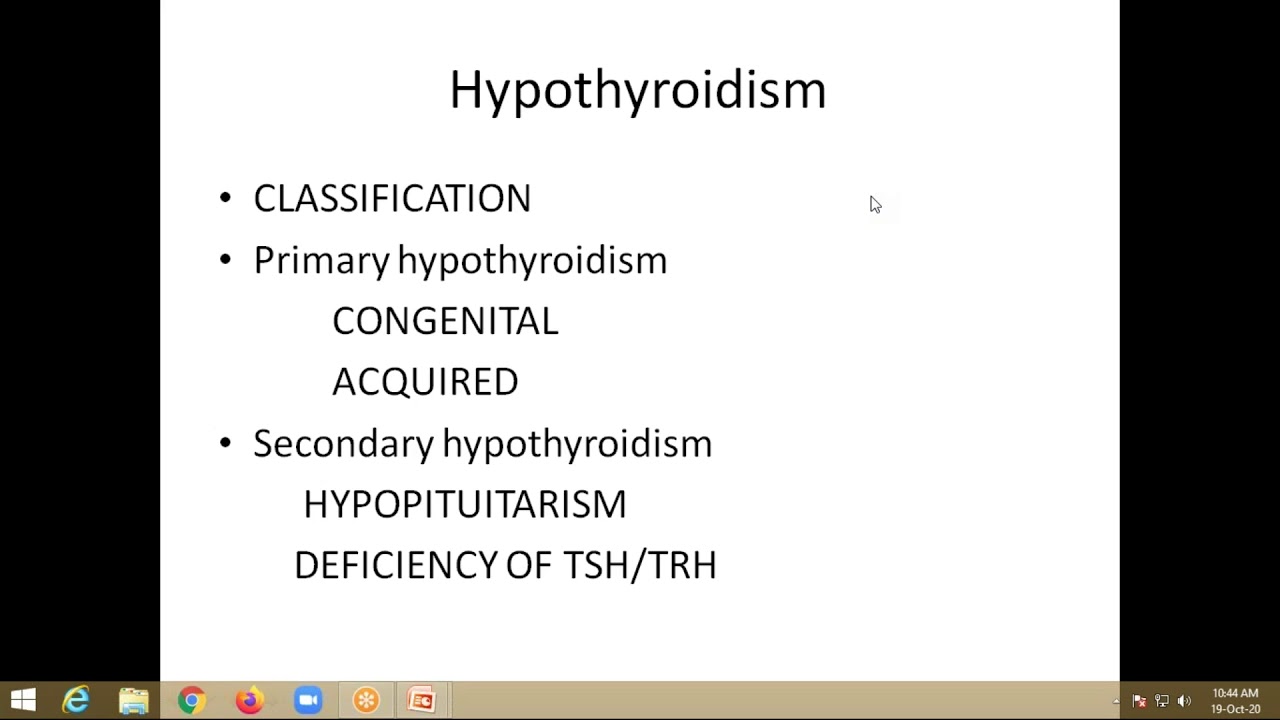The image size is (1280, 720).
Task: Open the Windows Start button
Action: pos(23,700)
